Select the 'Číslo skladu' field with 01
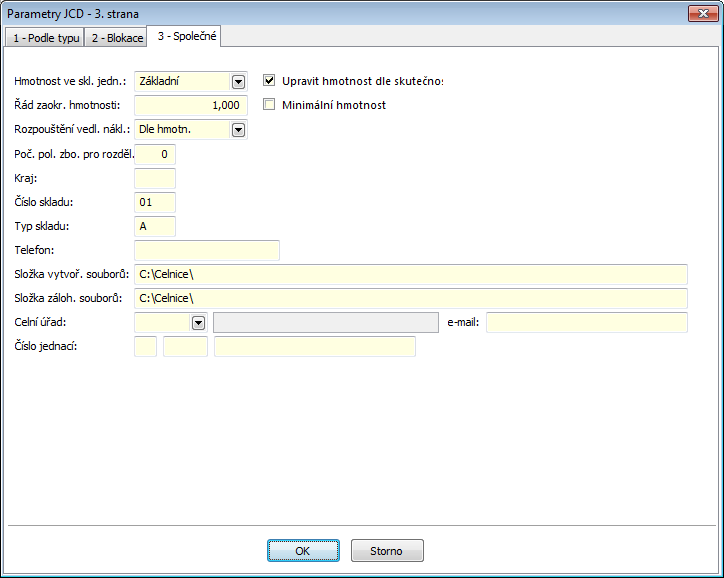724x578 pixels. point(155,202)
